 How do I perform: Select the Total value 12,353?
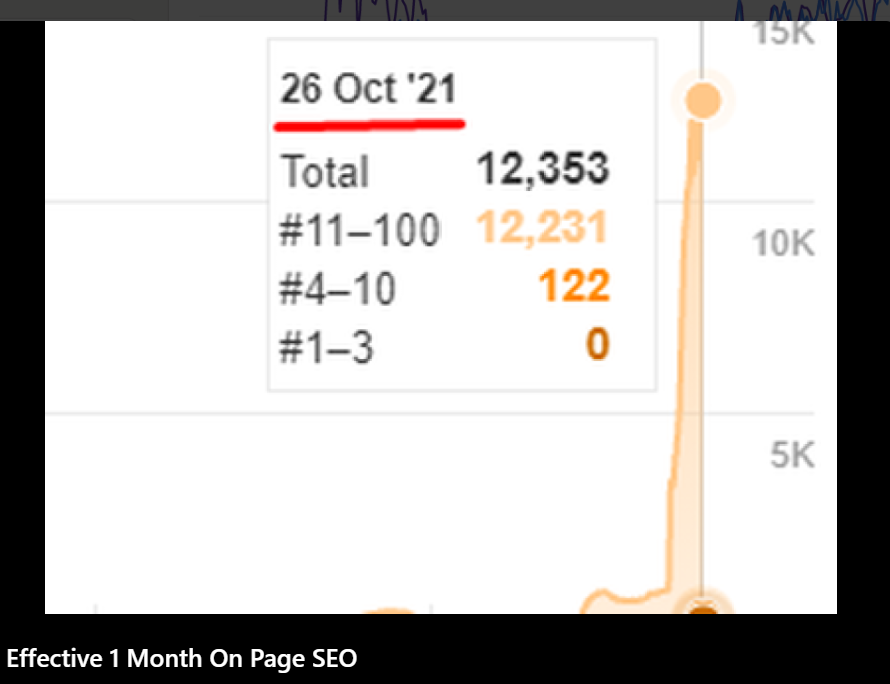coord(543,169)
